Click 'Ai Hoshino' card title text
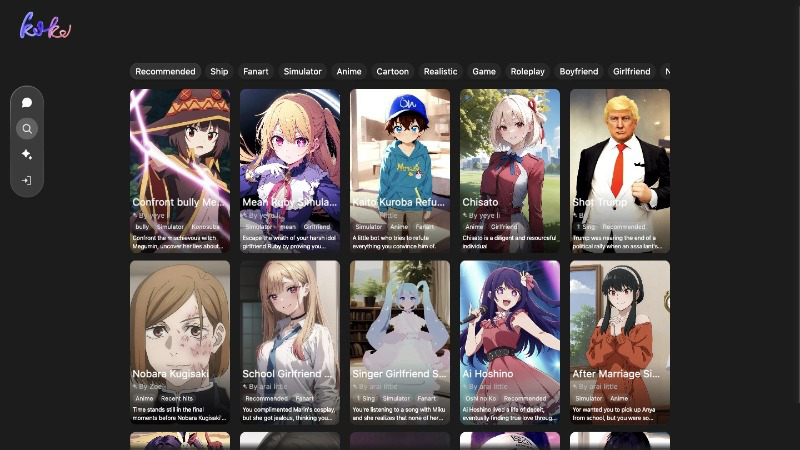800x450 pixels. click(x=488, y=374)
